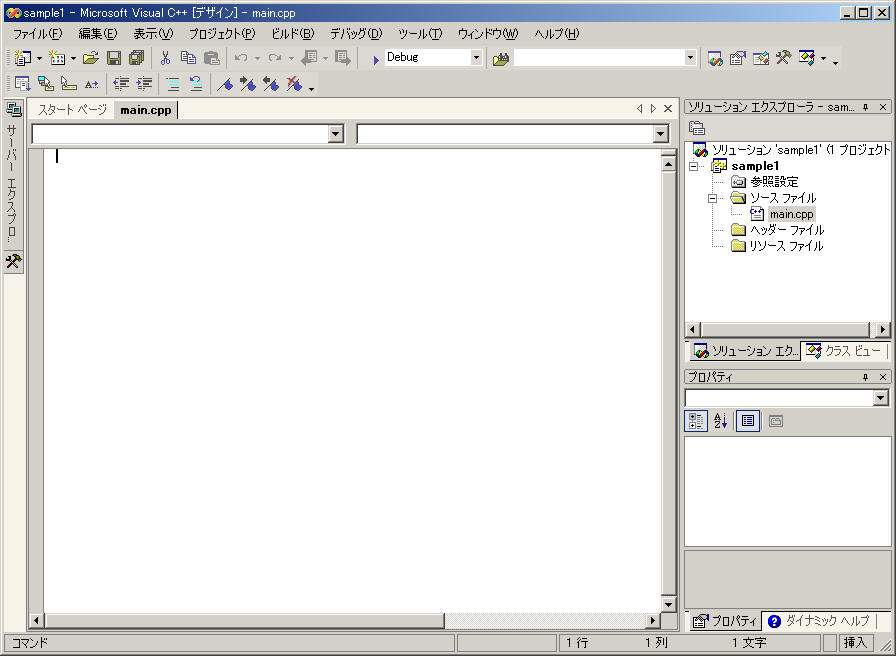Click editor vertical scrollbar down arrow
Screen dimensions: 896x656
[668, 603]
